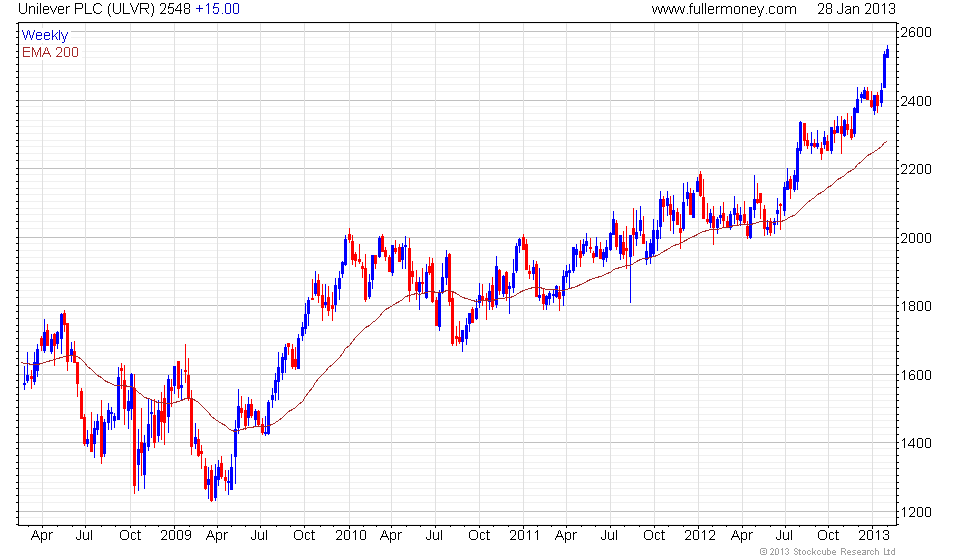Viewport: 980px width, 560px height.
Task: Click the 2012 year marker on axis
Action: click(699, 536)
